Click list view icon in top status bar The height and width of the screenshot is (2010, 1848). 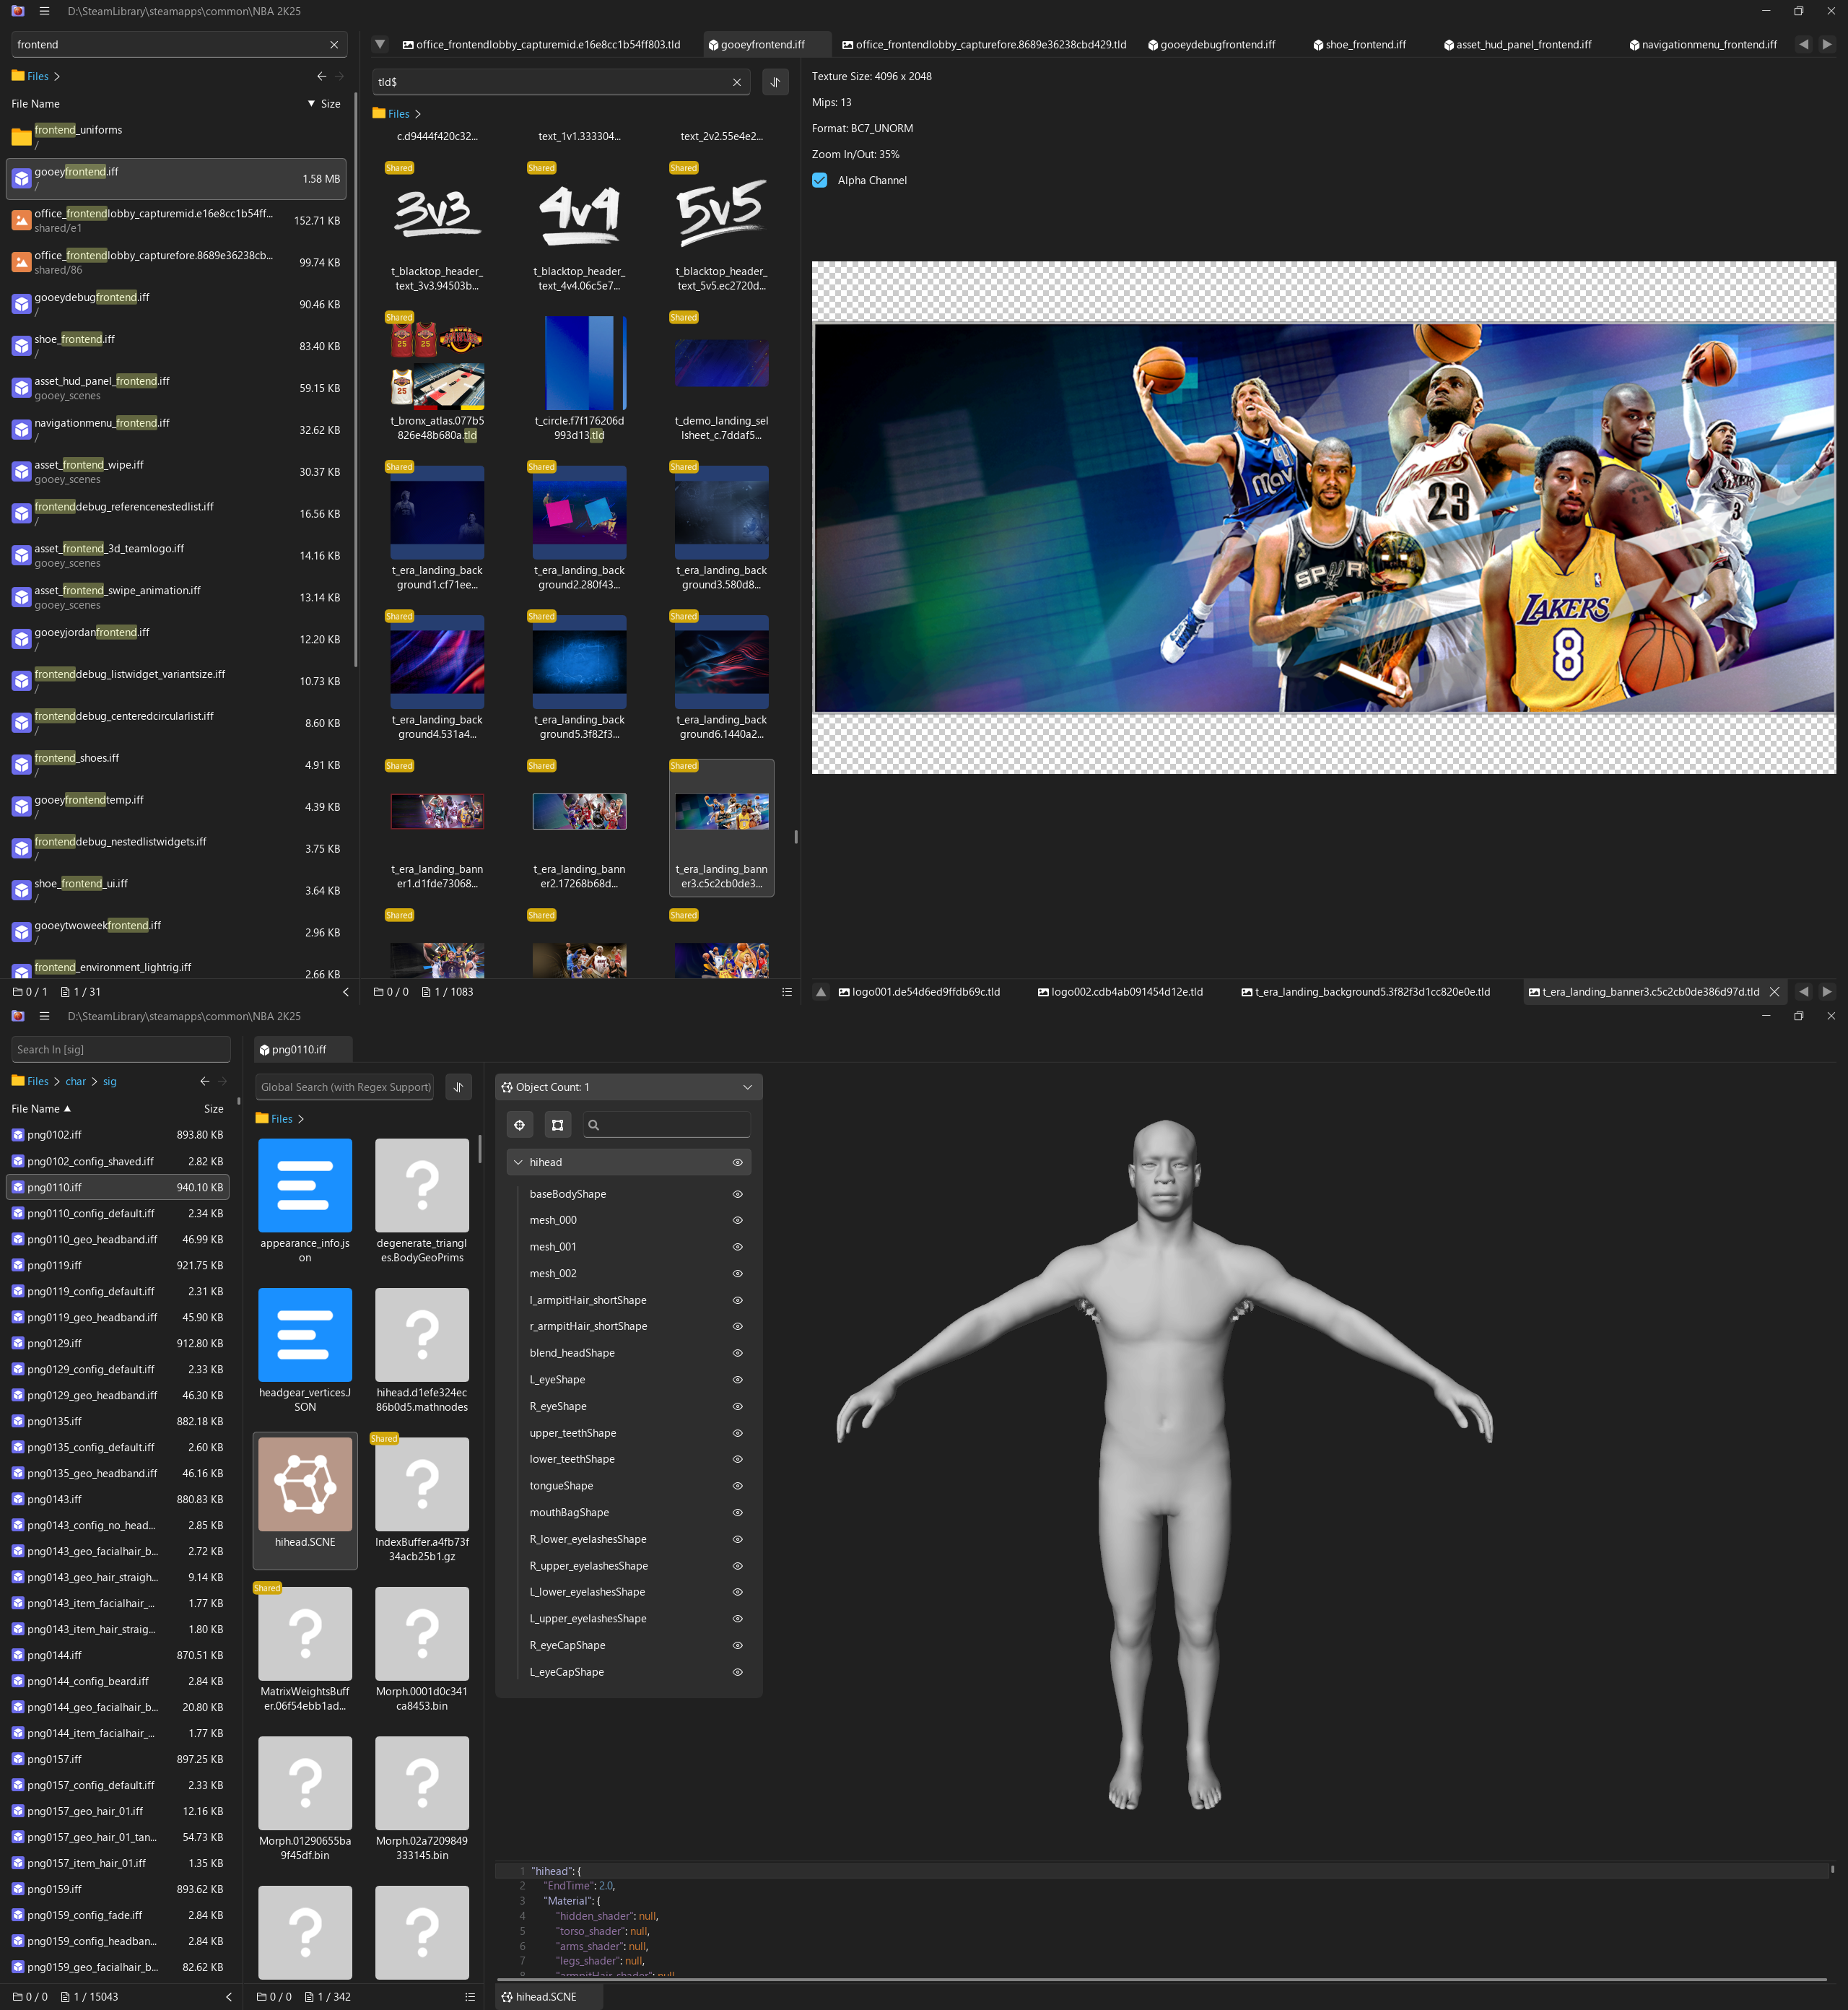point(787,992)
